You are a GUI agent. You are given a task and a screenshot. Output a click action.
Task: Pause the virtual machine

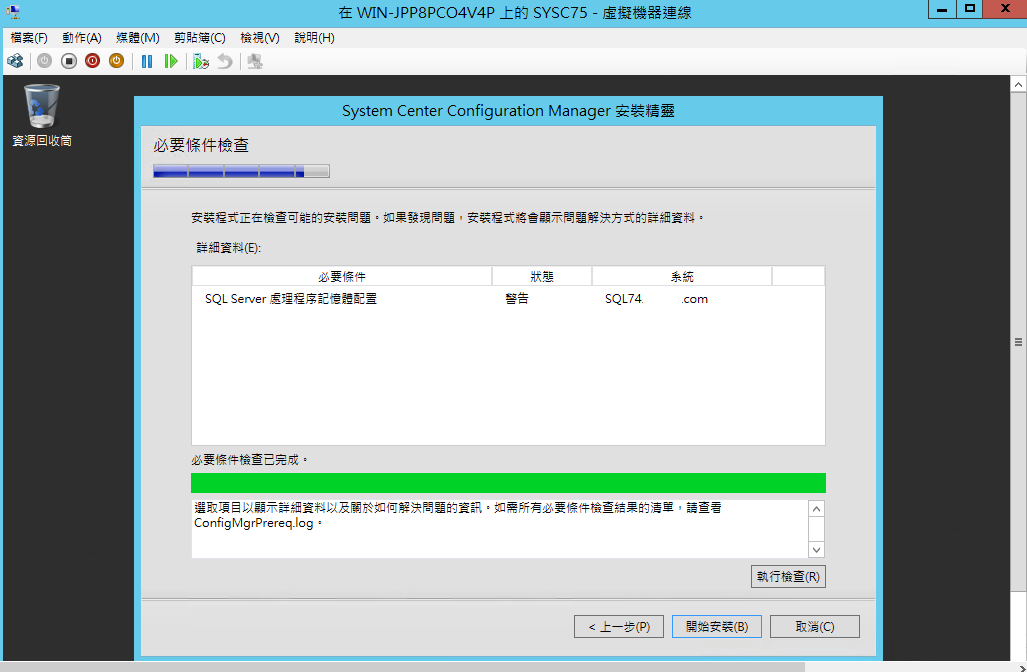coord(147,62)
